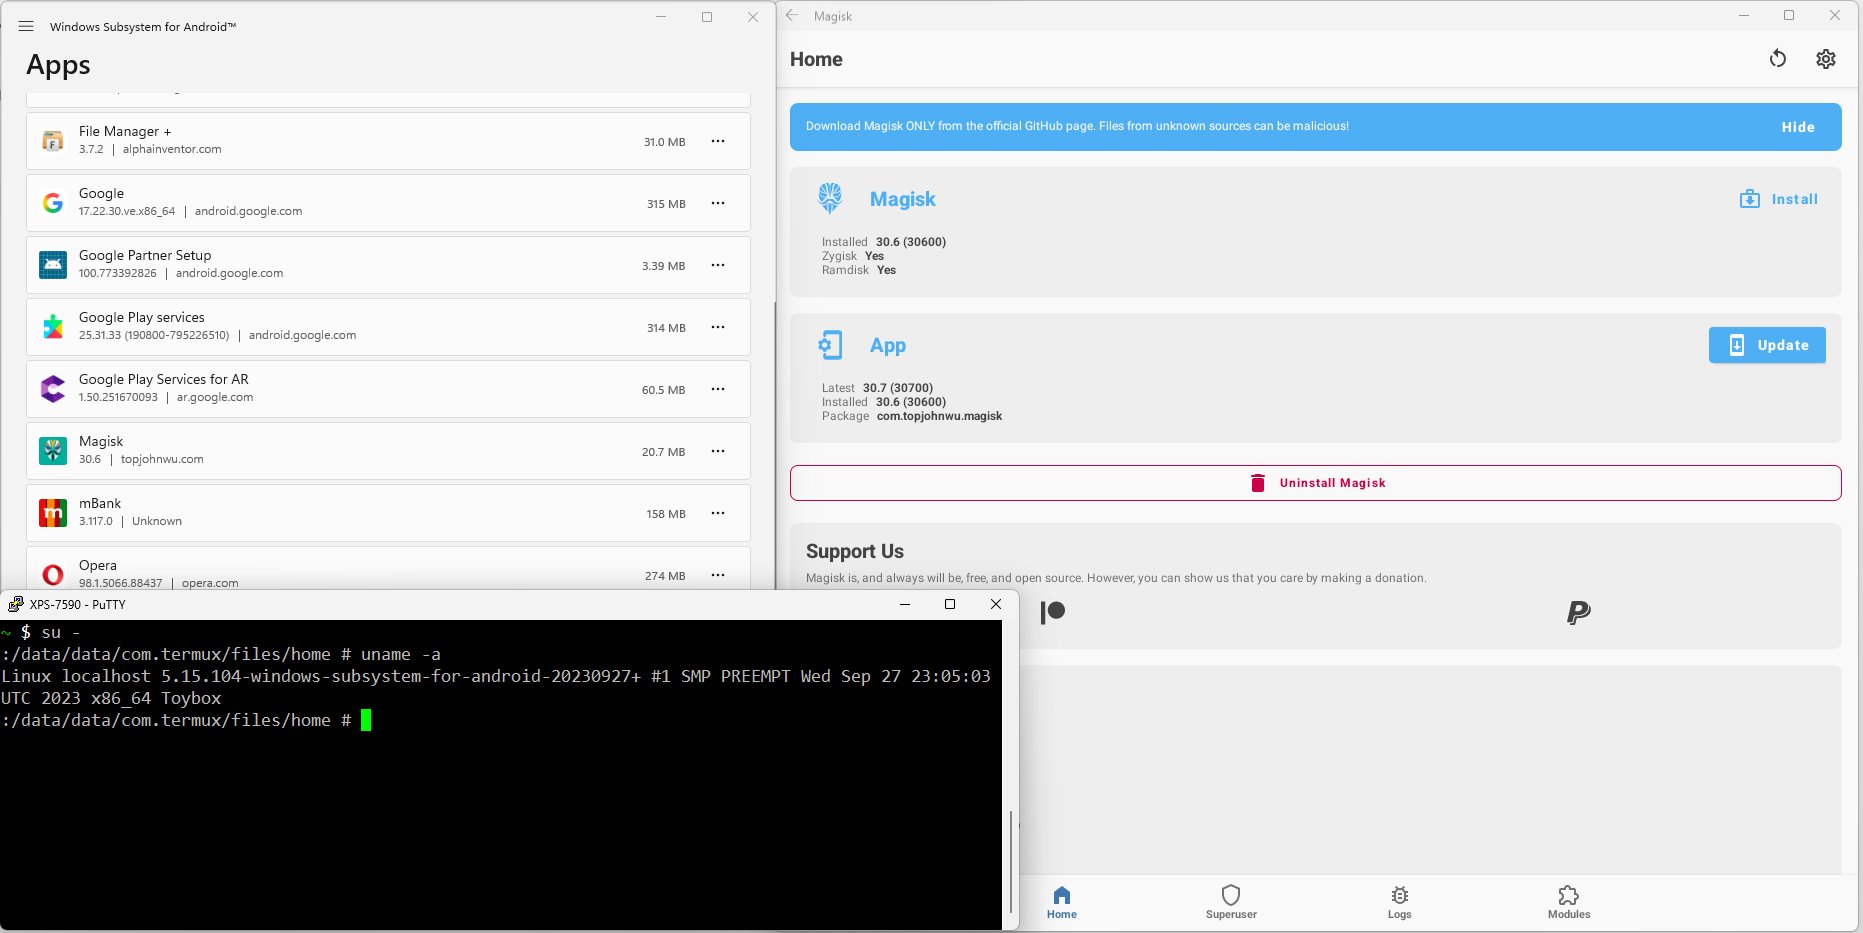Open Magisk app row more options

coord(718,451)
